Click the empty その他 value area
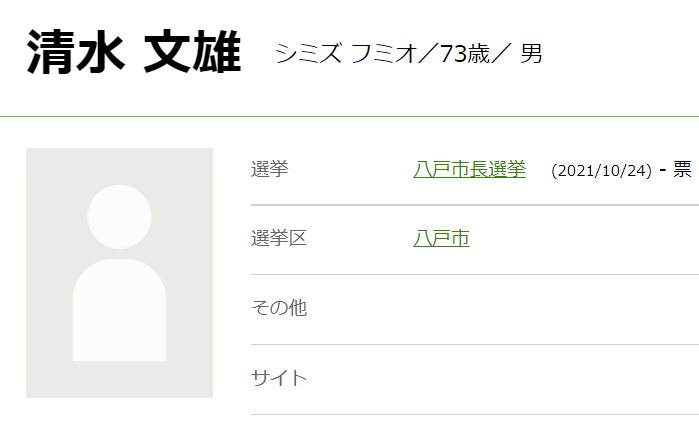This screenshot has width=699, height=425. tap(550, 308)
